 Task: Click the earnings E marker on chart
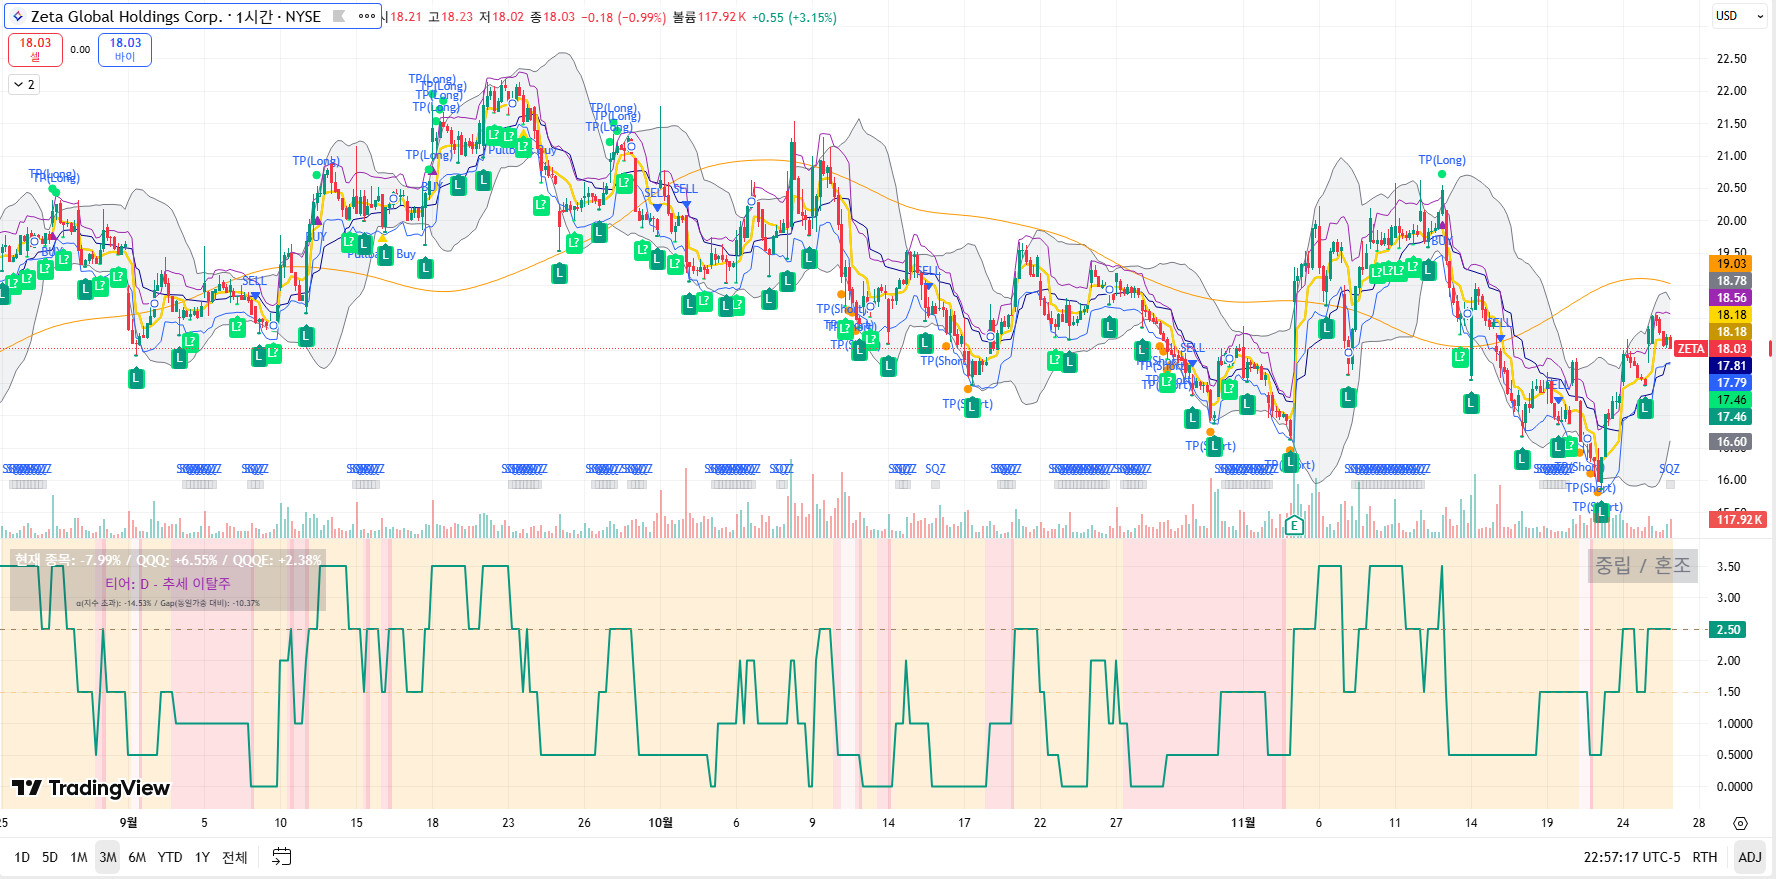[1294, 525]
